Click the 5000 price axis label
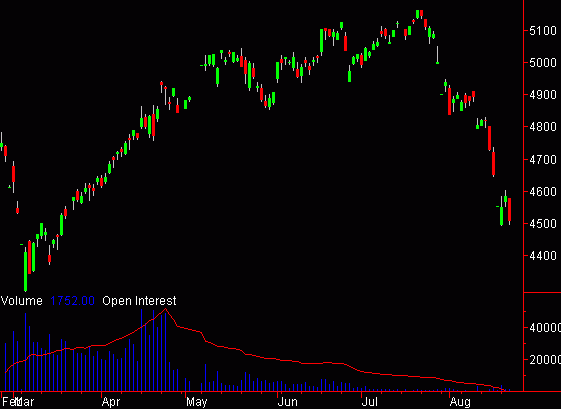Viewport: 561px width, 409px height. pos(543,63)
